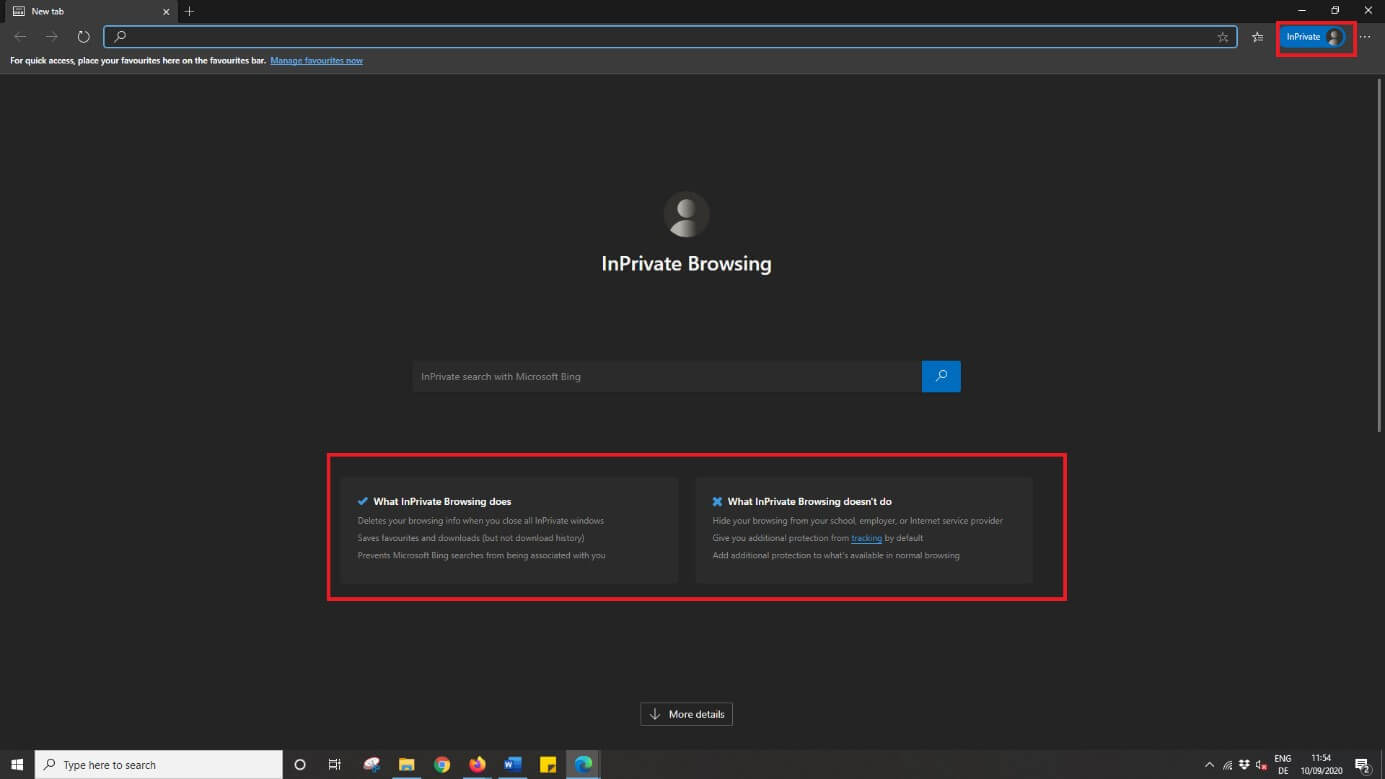Add this page to favourites star
Screen dimensions: 1385x779
1222,37
